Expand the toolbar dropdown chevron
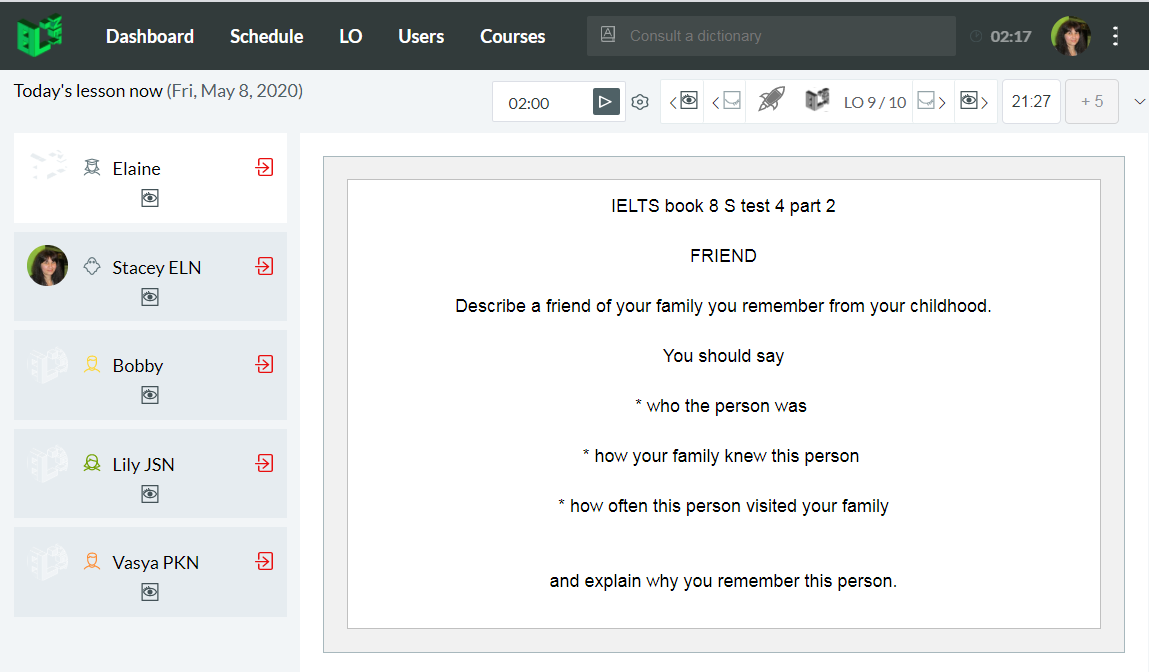 click(1139, 101)
